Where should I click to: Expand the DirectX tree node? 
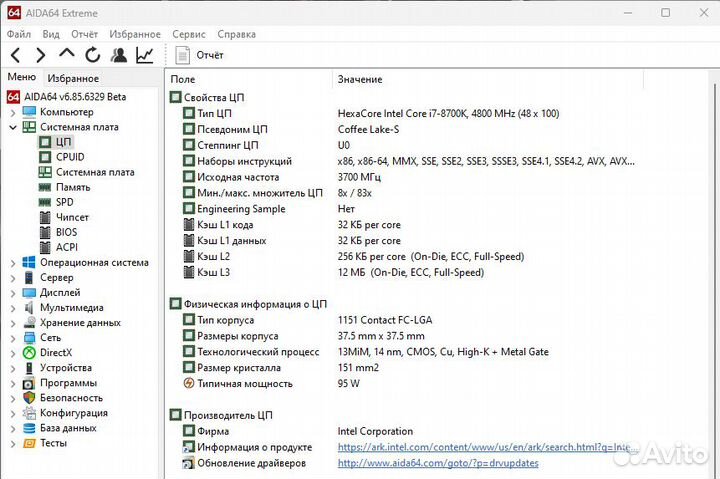pyautogui.click(x=13, y=354)
